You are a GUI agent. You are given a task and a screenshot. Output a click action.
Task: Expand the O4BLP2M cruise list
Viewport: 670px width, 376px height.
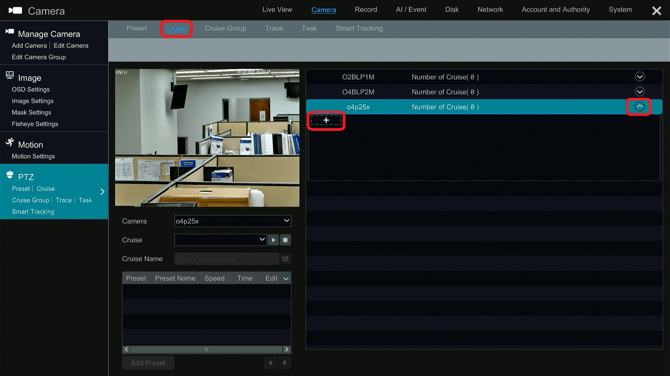tap(639, 91)
